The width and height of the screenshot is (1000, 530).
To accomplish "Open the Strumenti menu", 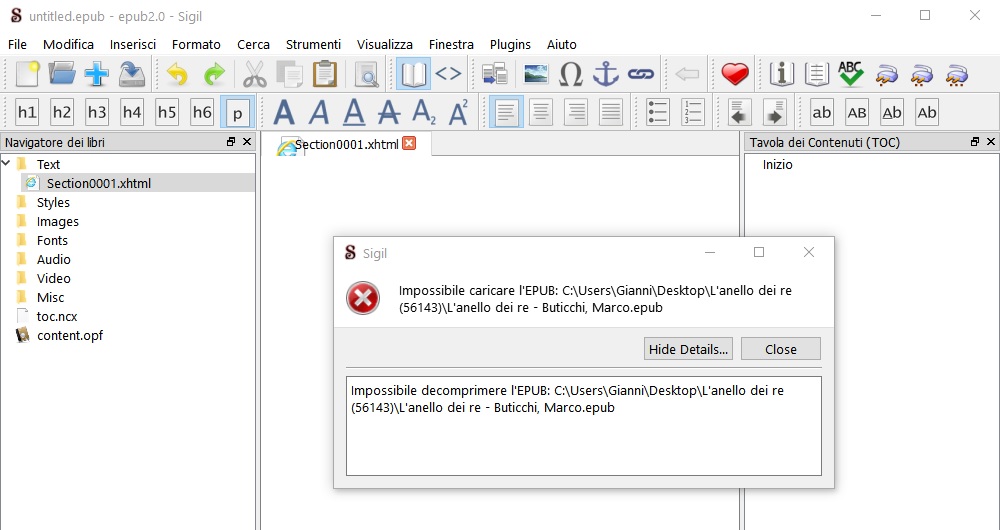I will 313,45.
